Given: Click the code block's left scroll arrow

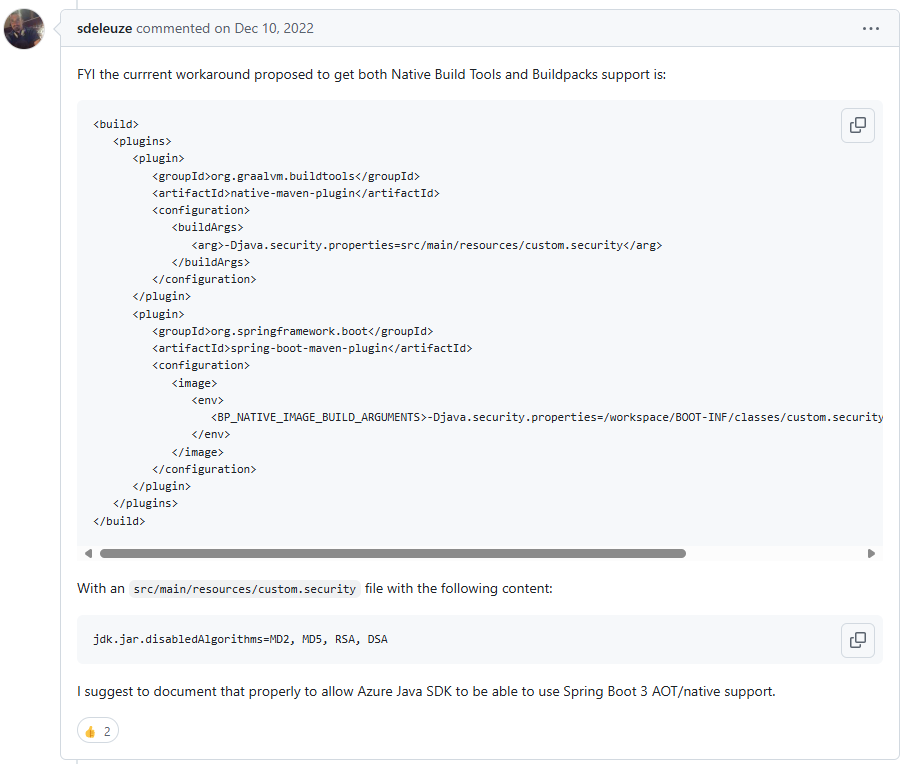Looking at the screenshot, I should 88,553.
